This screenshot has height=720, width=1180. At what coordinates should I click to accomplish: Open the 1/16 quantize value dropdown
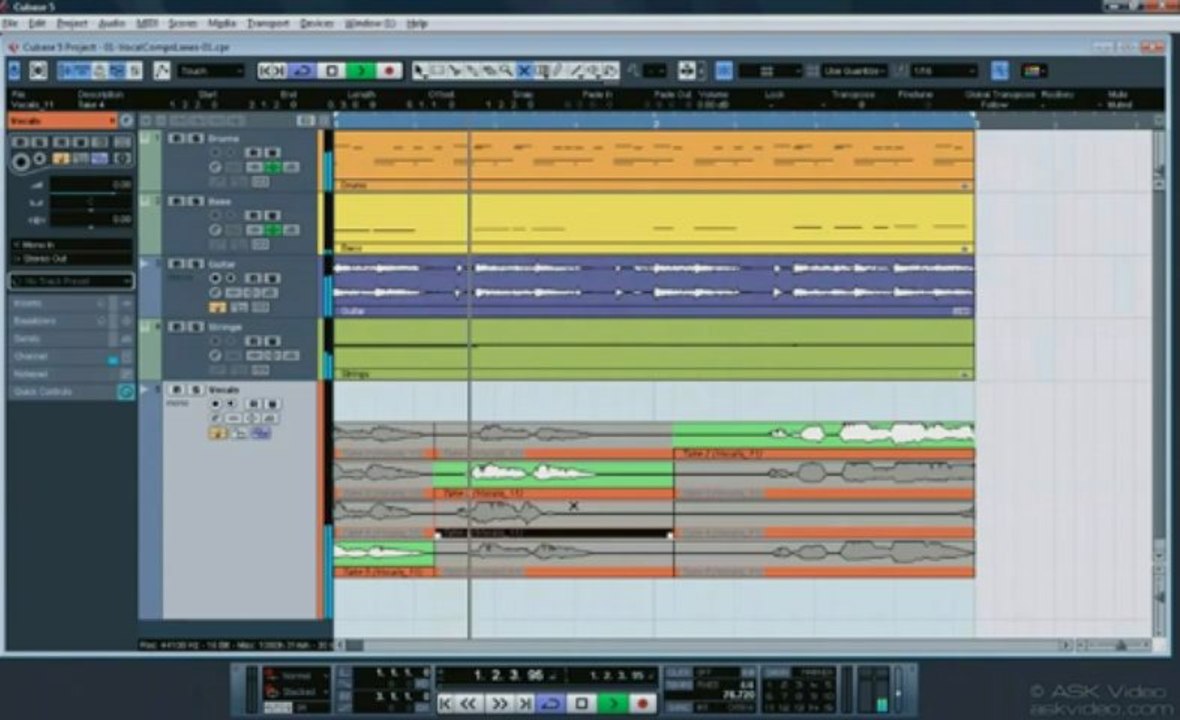(x=943, y=71)
